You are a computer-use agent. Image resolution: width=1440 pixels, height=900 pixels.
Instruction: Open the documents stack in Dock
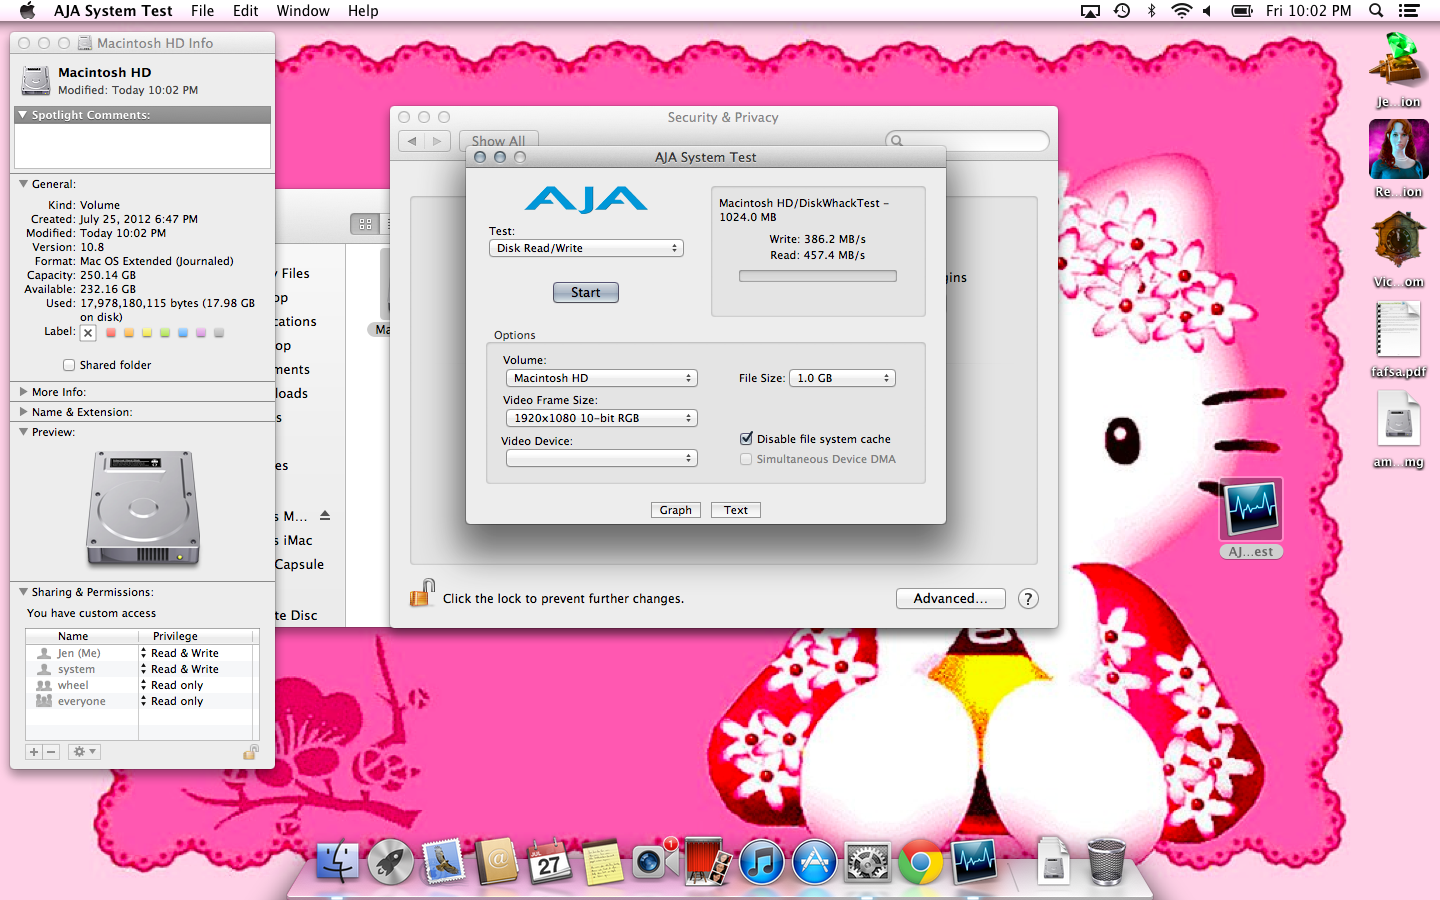point(1053,861)
